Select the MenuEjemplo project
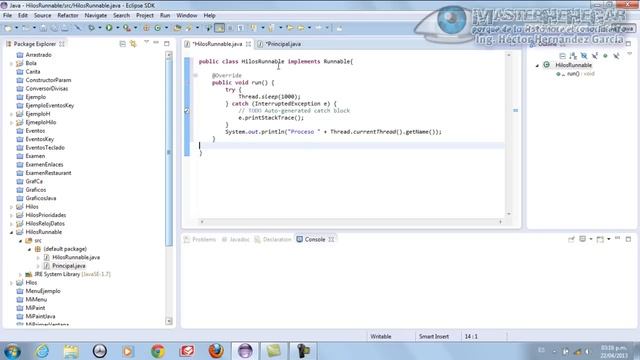 pos(43,291)
